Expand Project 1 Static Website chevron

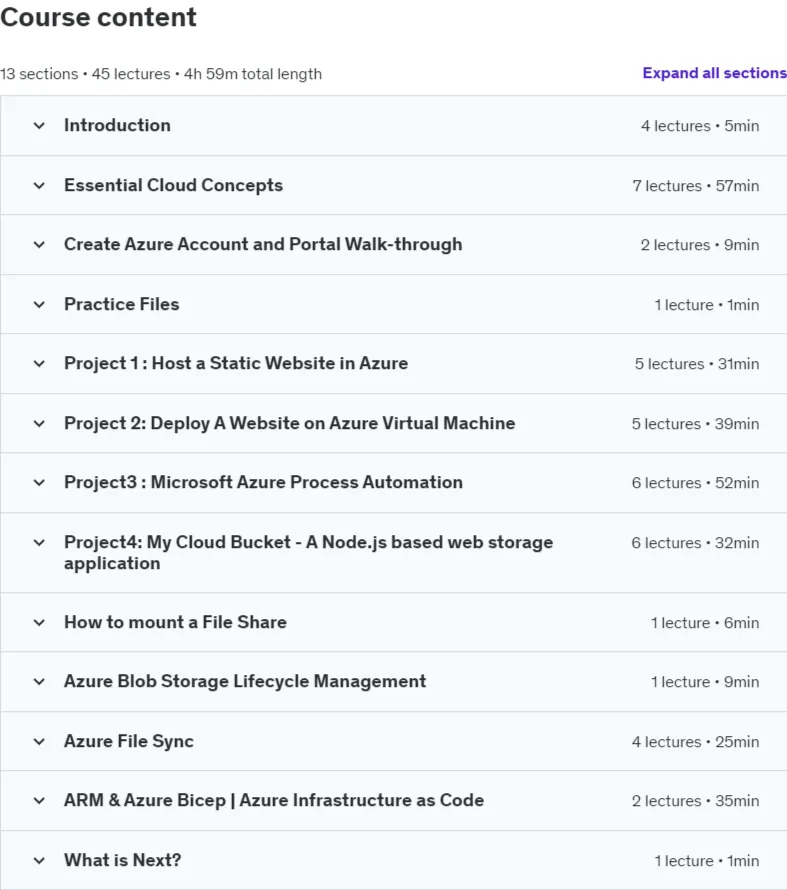39,364
